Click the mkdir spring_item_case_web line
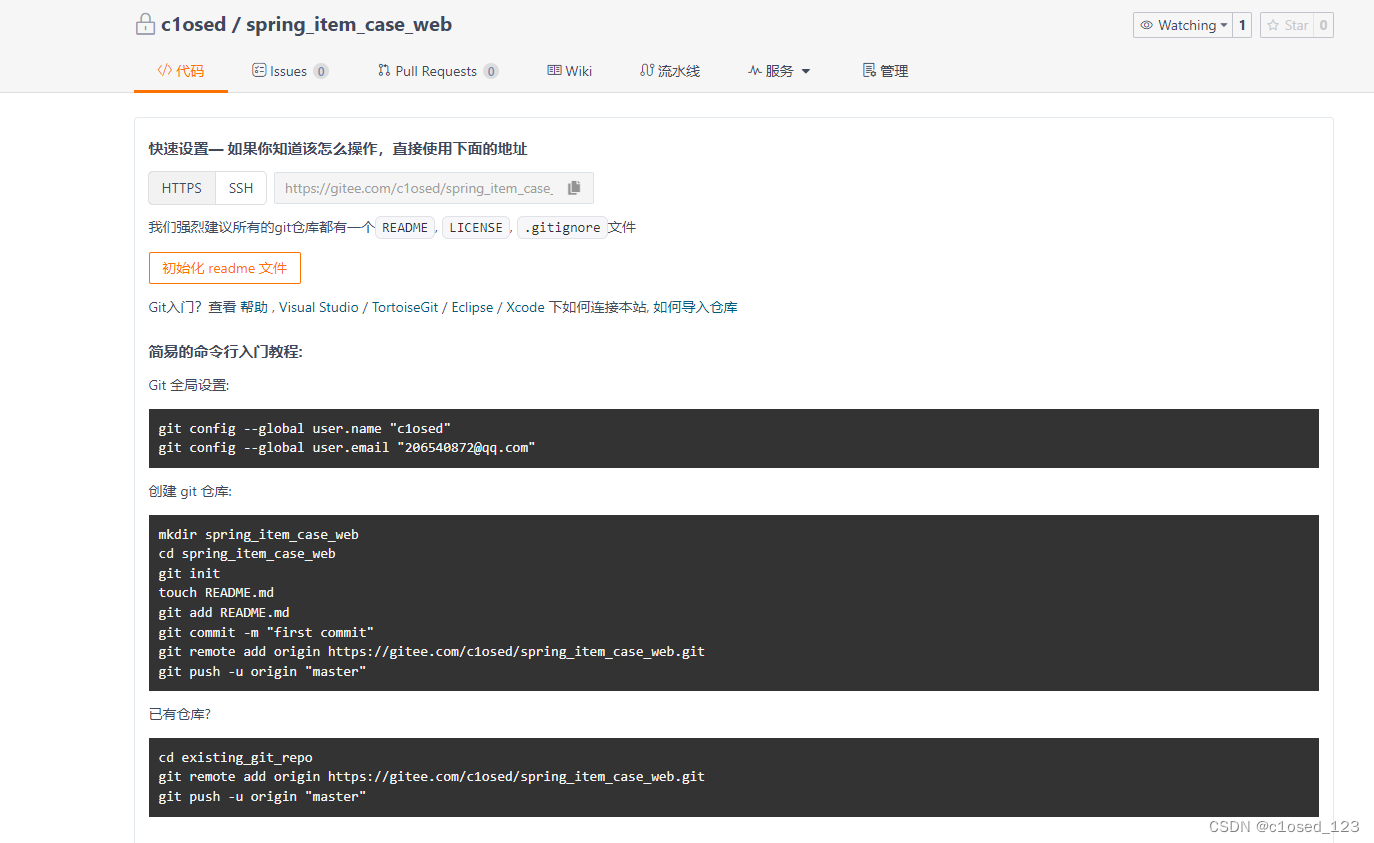Viewport: 1374px width, 843px height. tap(258, 535)
